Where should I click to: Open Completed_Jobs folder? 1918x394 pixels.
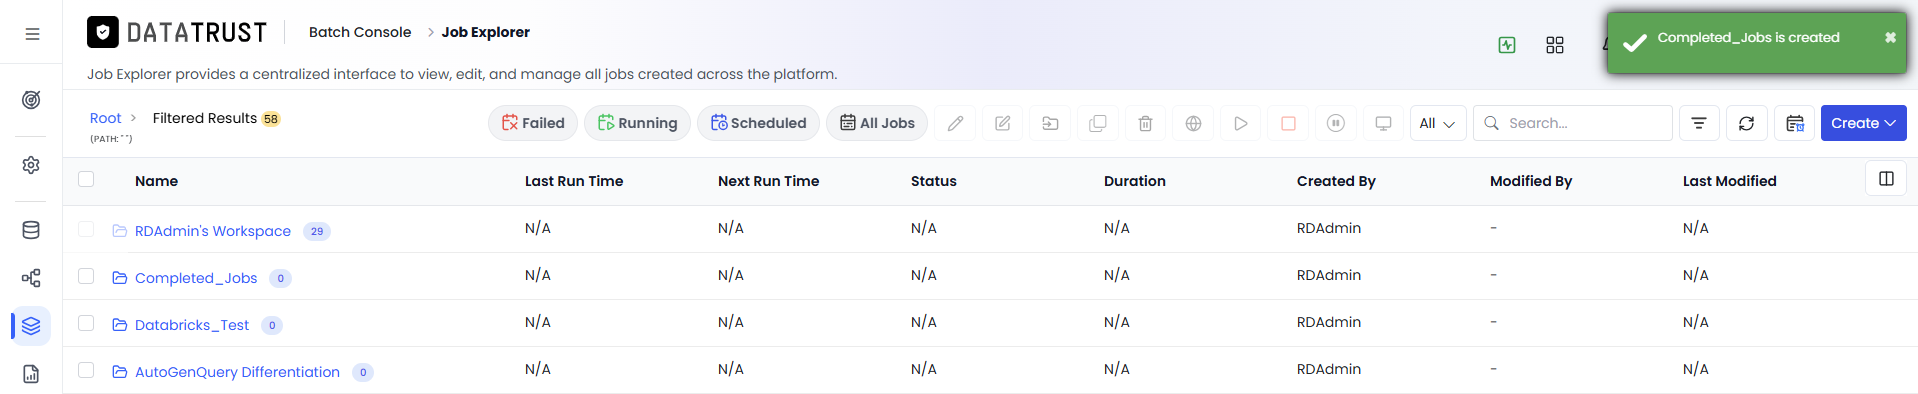point(196,278)
